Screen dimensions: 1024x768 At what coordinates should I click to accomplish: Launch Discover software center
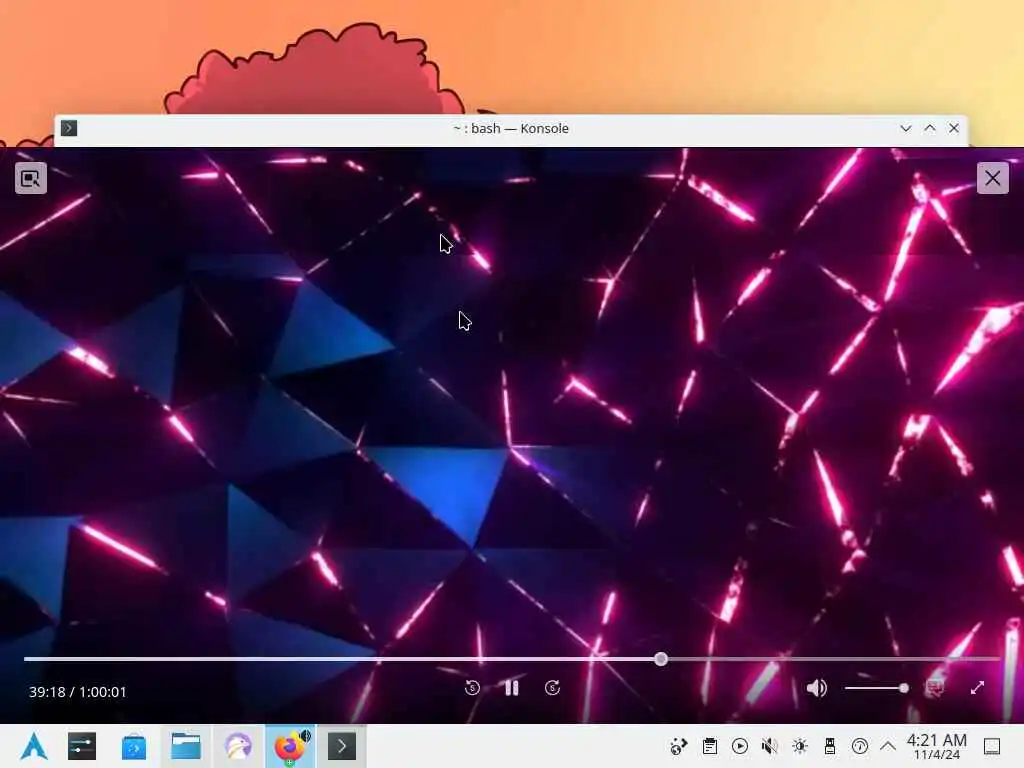[x=134, y=746]
